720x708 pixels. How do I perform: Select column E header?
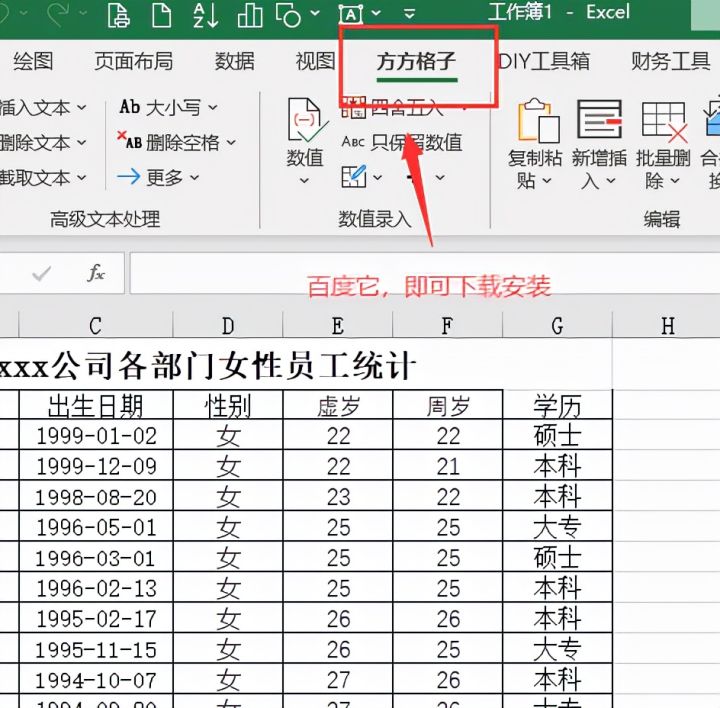coord(338,326)
